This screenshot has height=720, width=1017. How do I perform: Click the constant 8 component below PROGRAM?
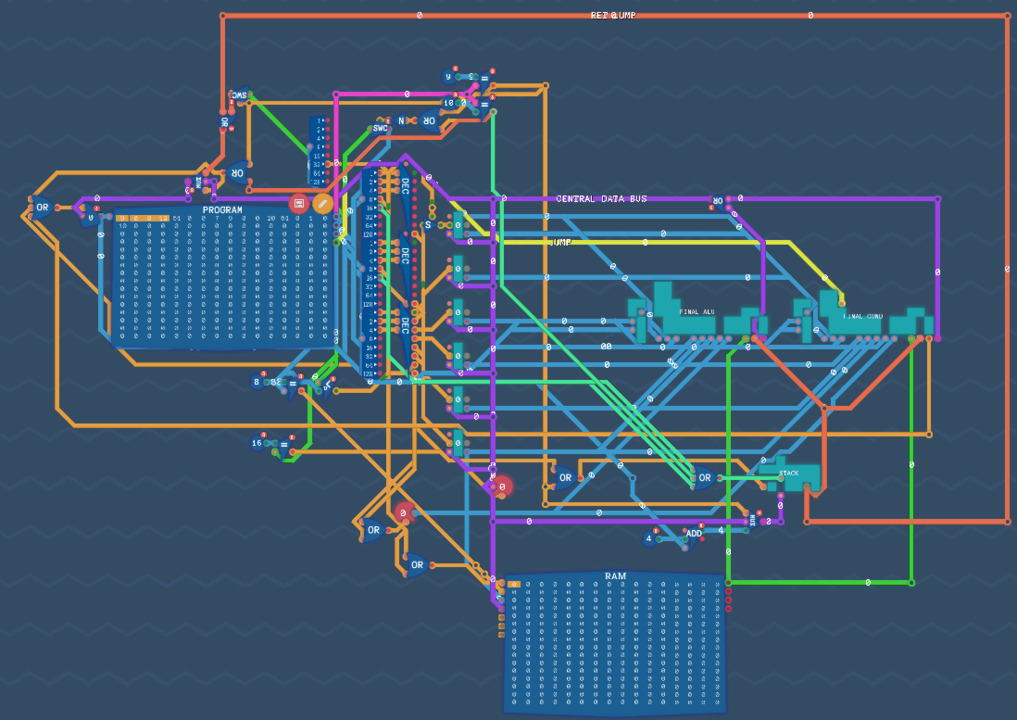coord(257,382)
